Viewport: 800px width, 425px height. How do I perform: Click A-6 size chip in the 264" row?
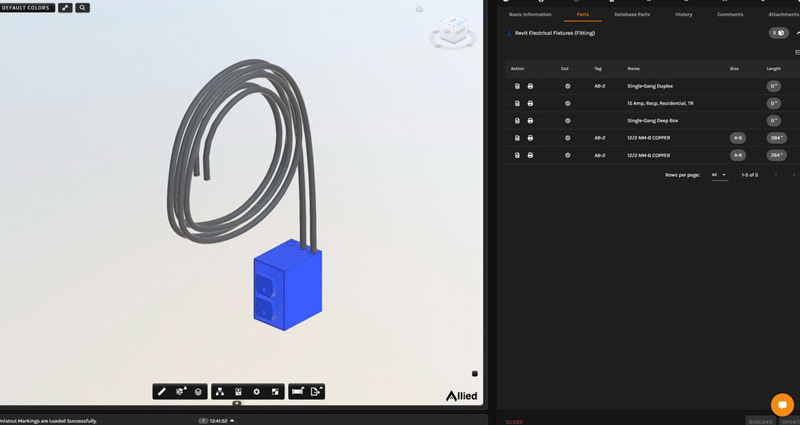(738, 155)
